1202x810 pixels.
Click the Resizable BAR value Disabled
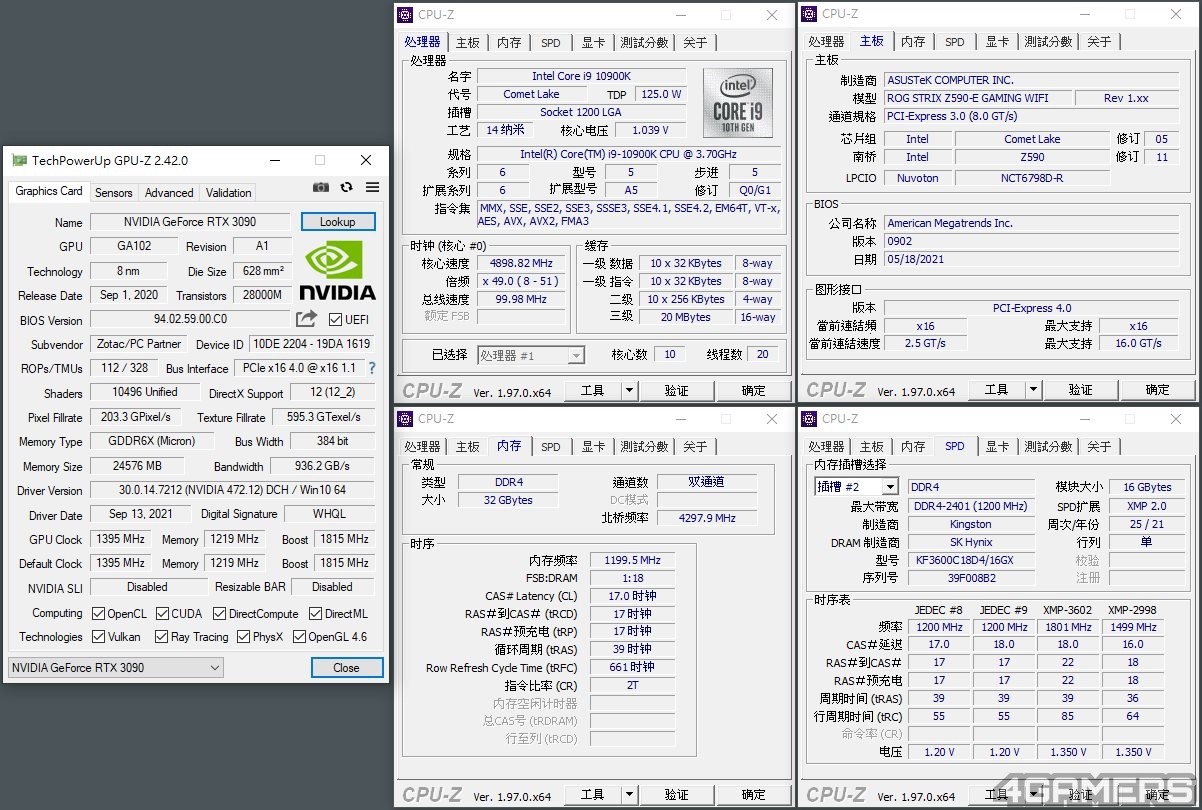click(332, 588)
